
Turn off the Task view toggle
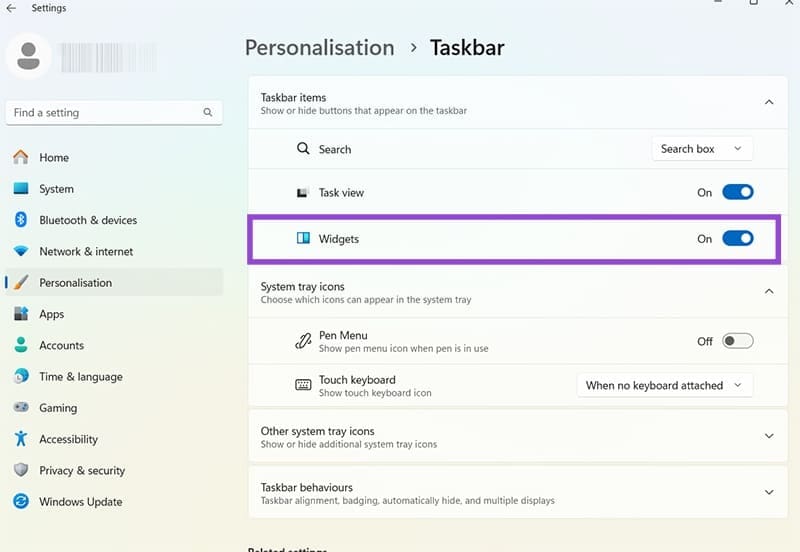(737, 192)
